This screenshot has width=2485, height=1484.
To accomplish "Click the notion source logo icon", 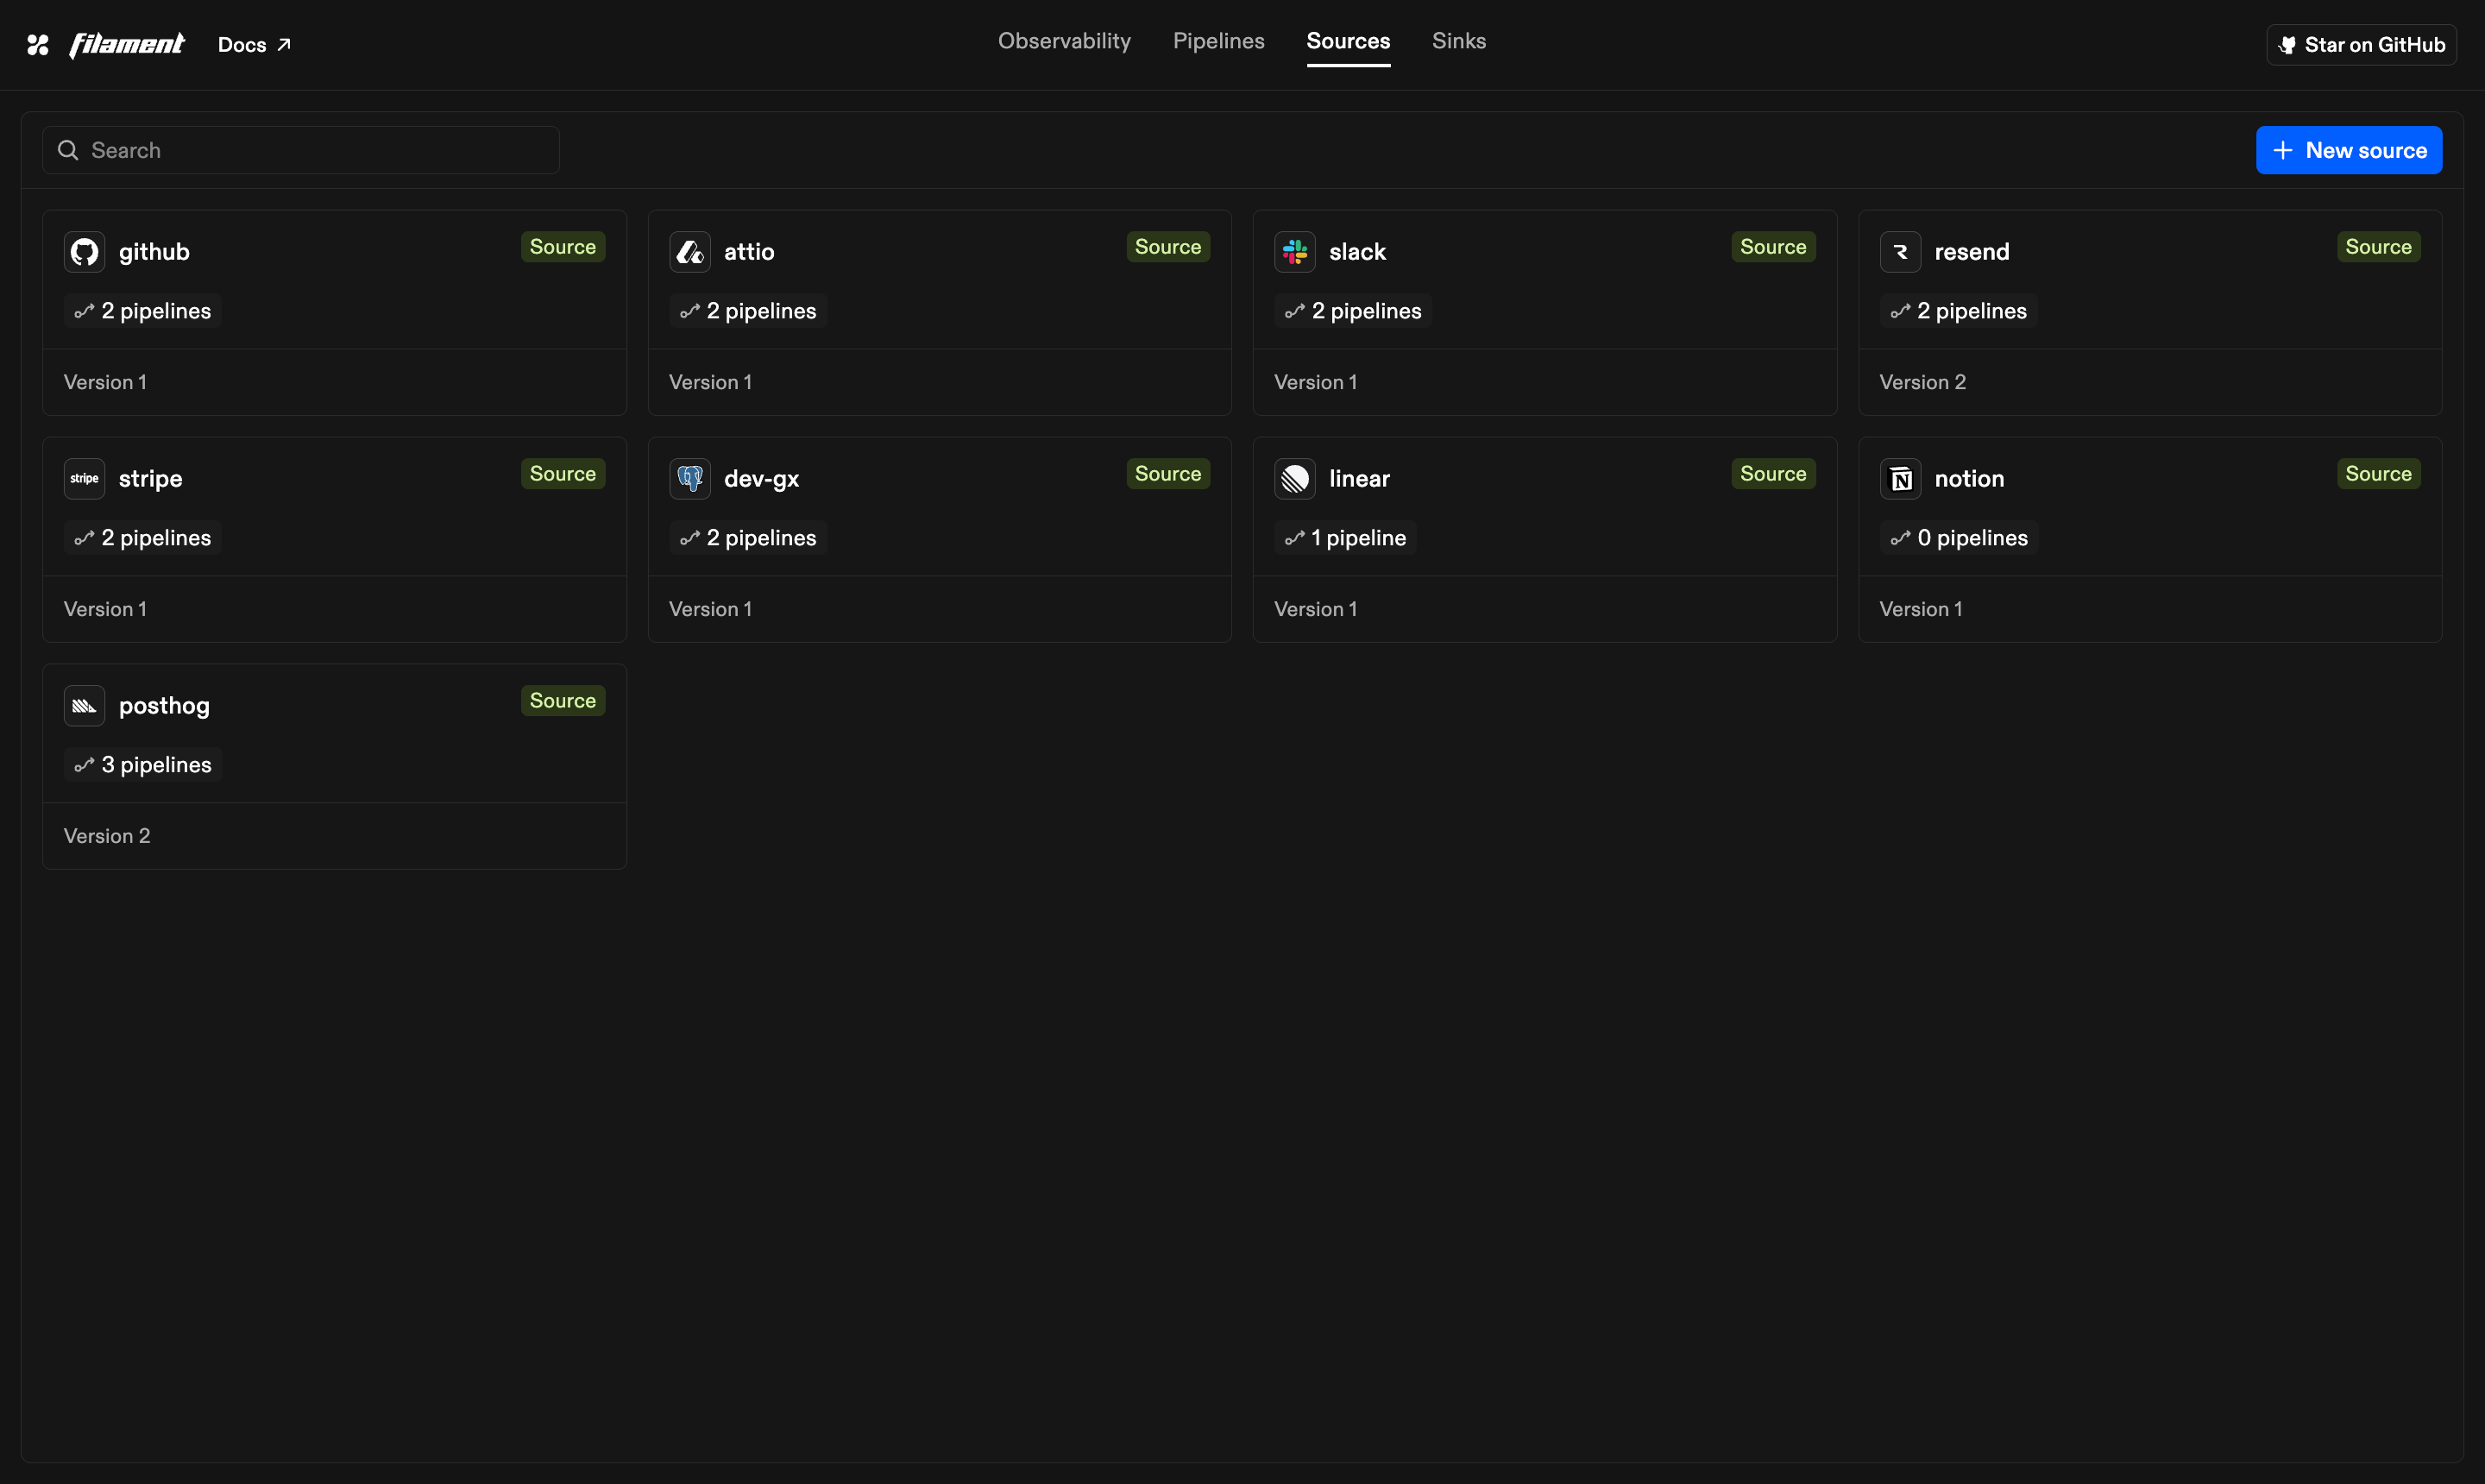I will [x=1899, y=479].
